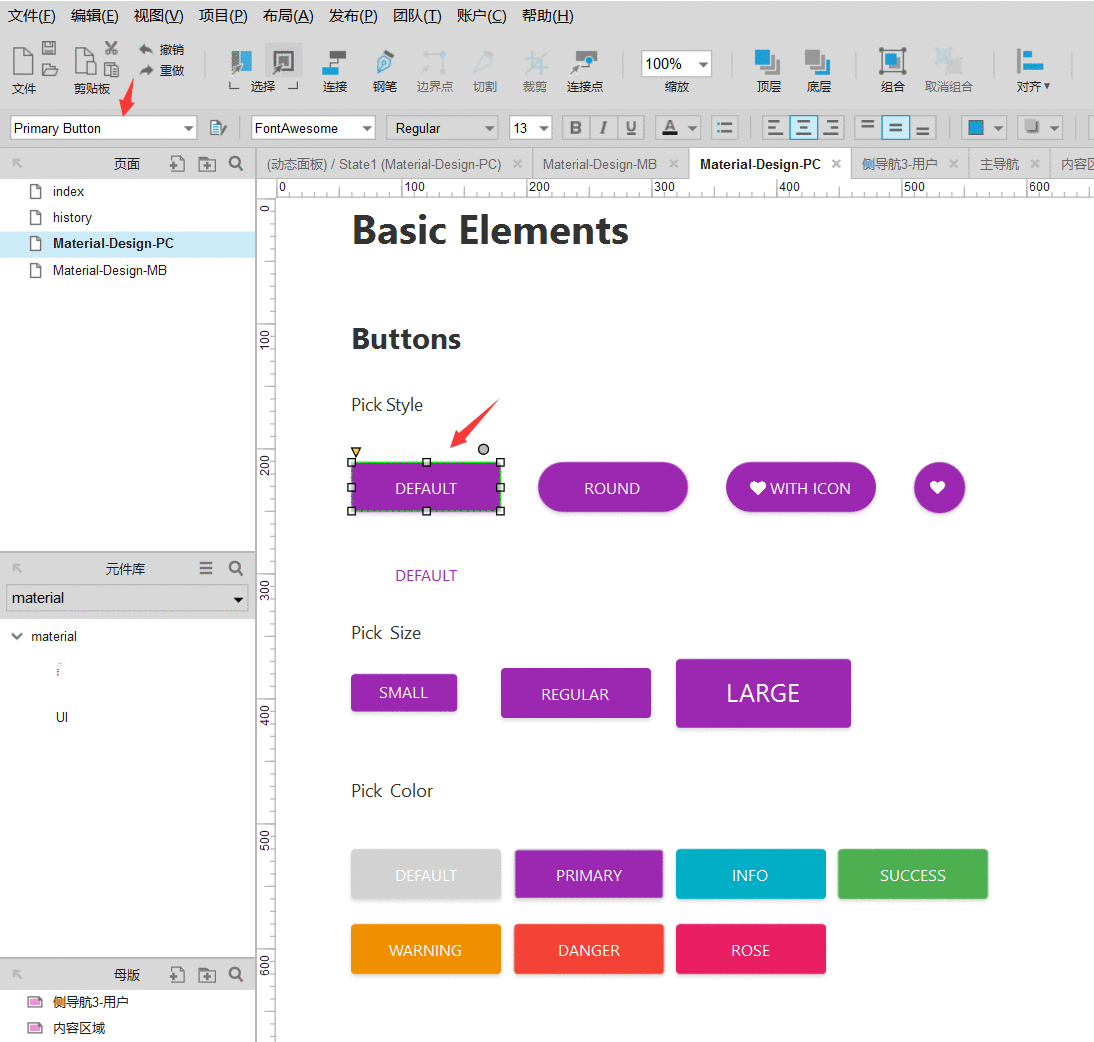Search masters with magnifier icon
This screenshot has height=1042, width=1094.
coord(236,974)
